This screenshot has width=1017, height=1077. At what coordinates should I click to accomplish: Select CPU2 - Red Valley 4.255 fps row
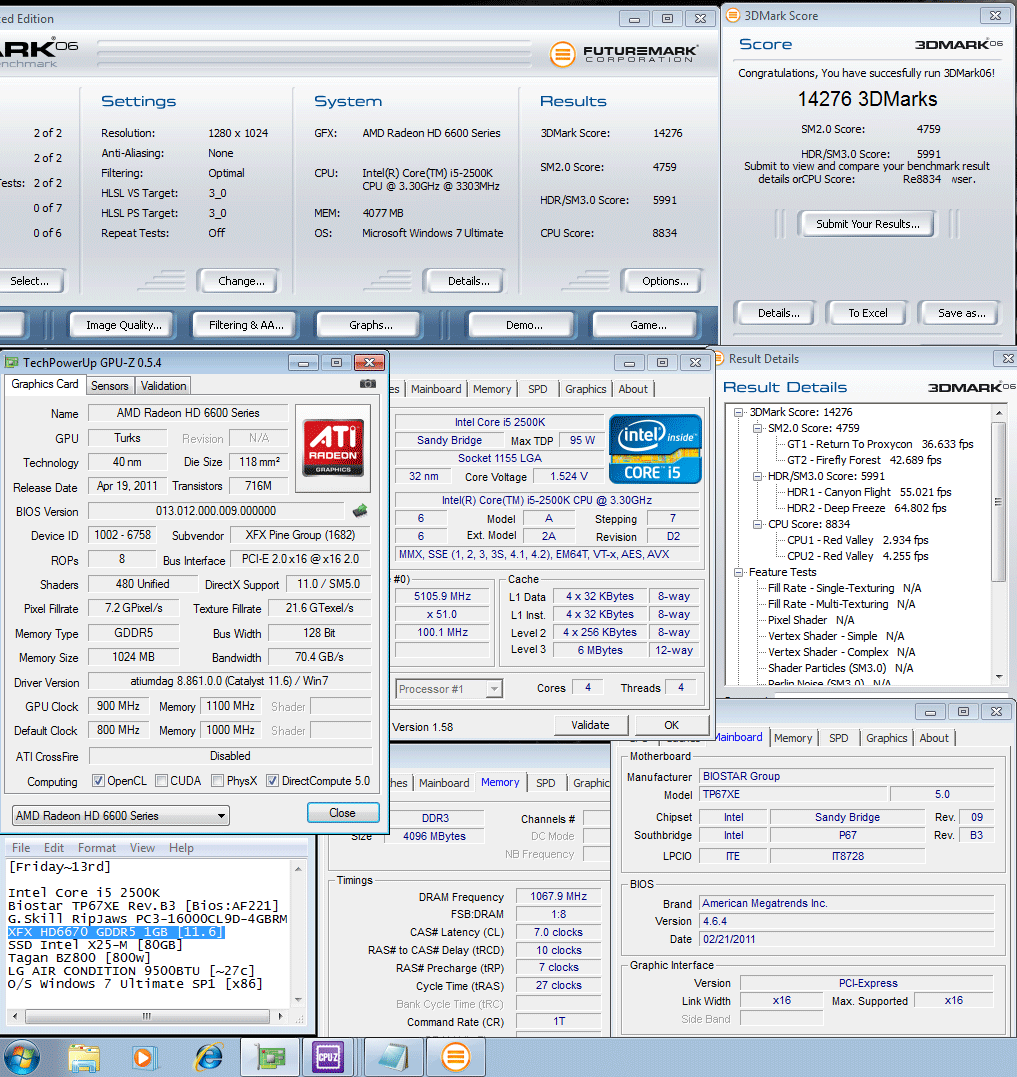pos(857,556)
